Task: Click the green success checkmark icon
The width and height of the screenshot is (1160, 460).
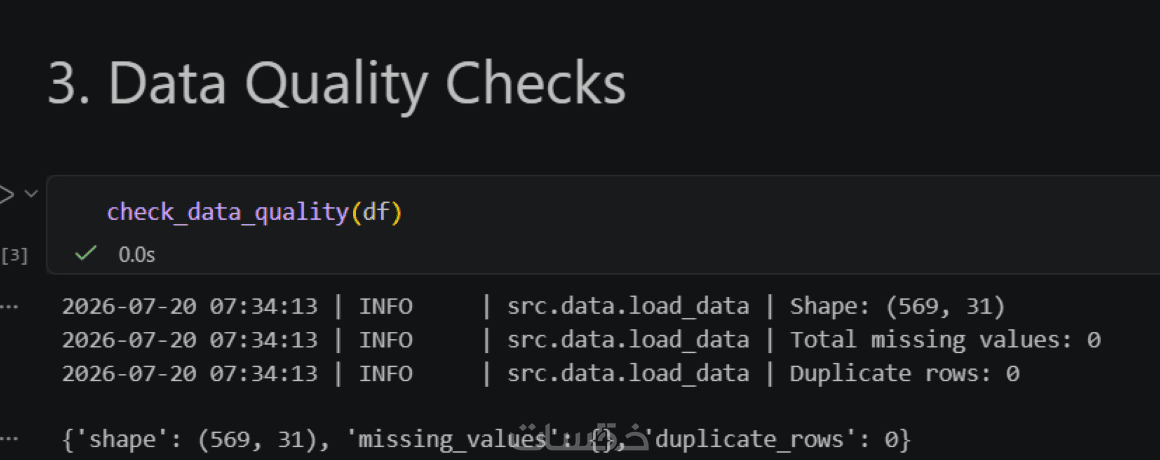Action: click(86, 254)
